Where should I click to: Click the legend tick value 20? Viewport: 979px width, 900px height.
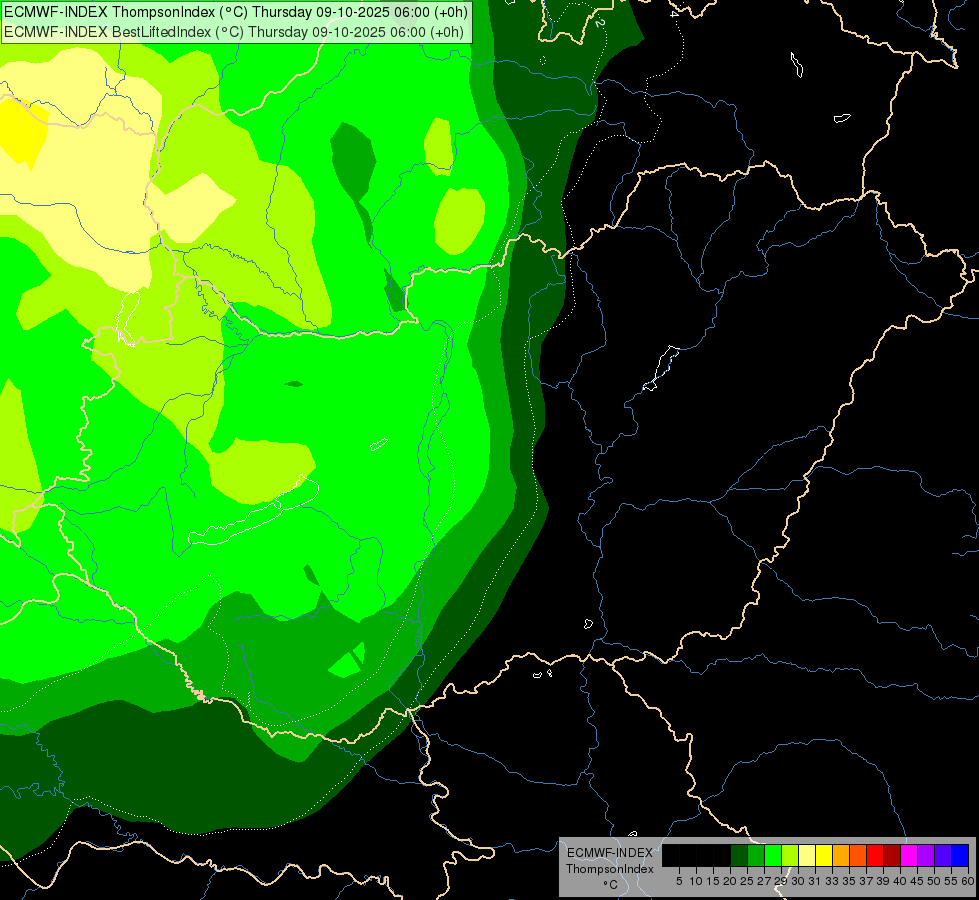(x=730, y=881)
